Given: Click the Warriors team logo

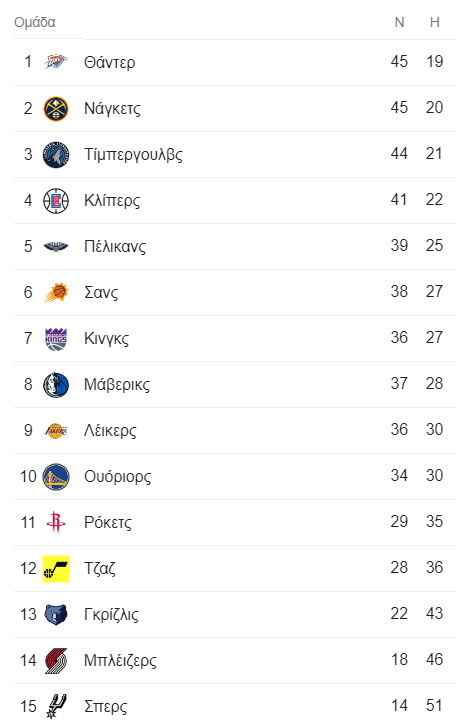Looking at the screenshot, I should tap(56, 477).
